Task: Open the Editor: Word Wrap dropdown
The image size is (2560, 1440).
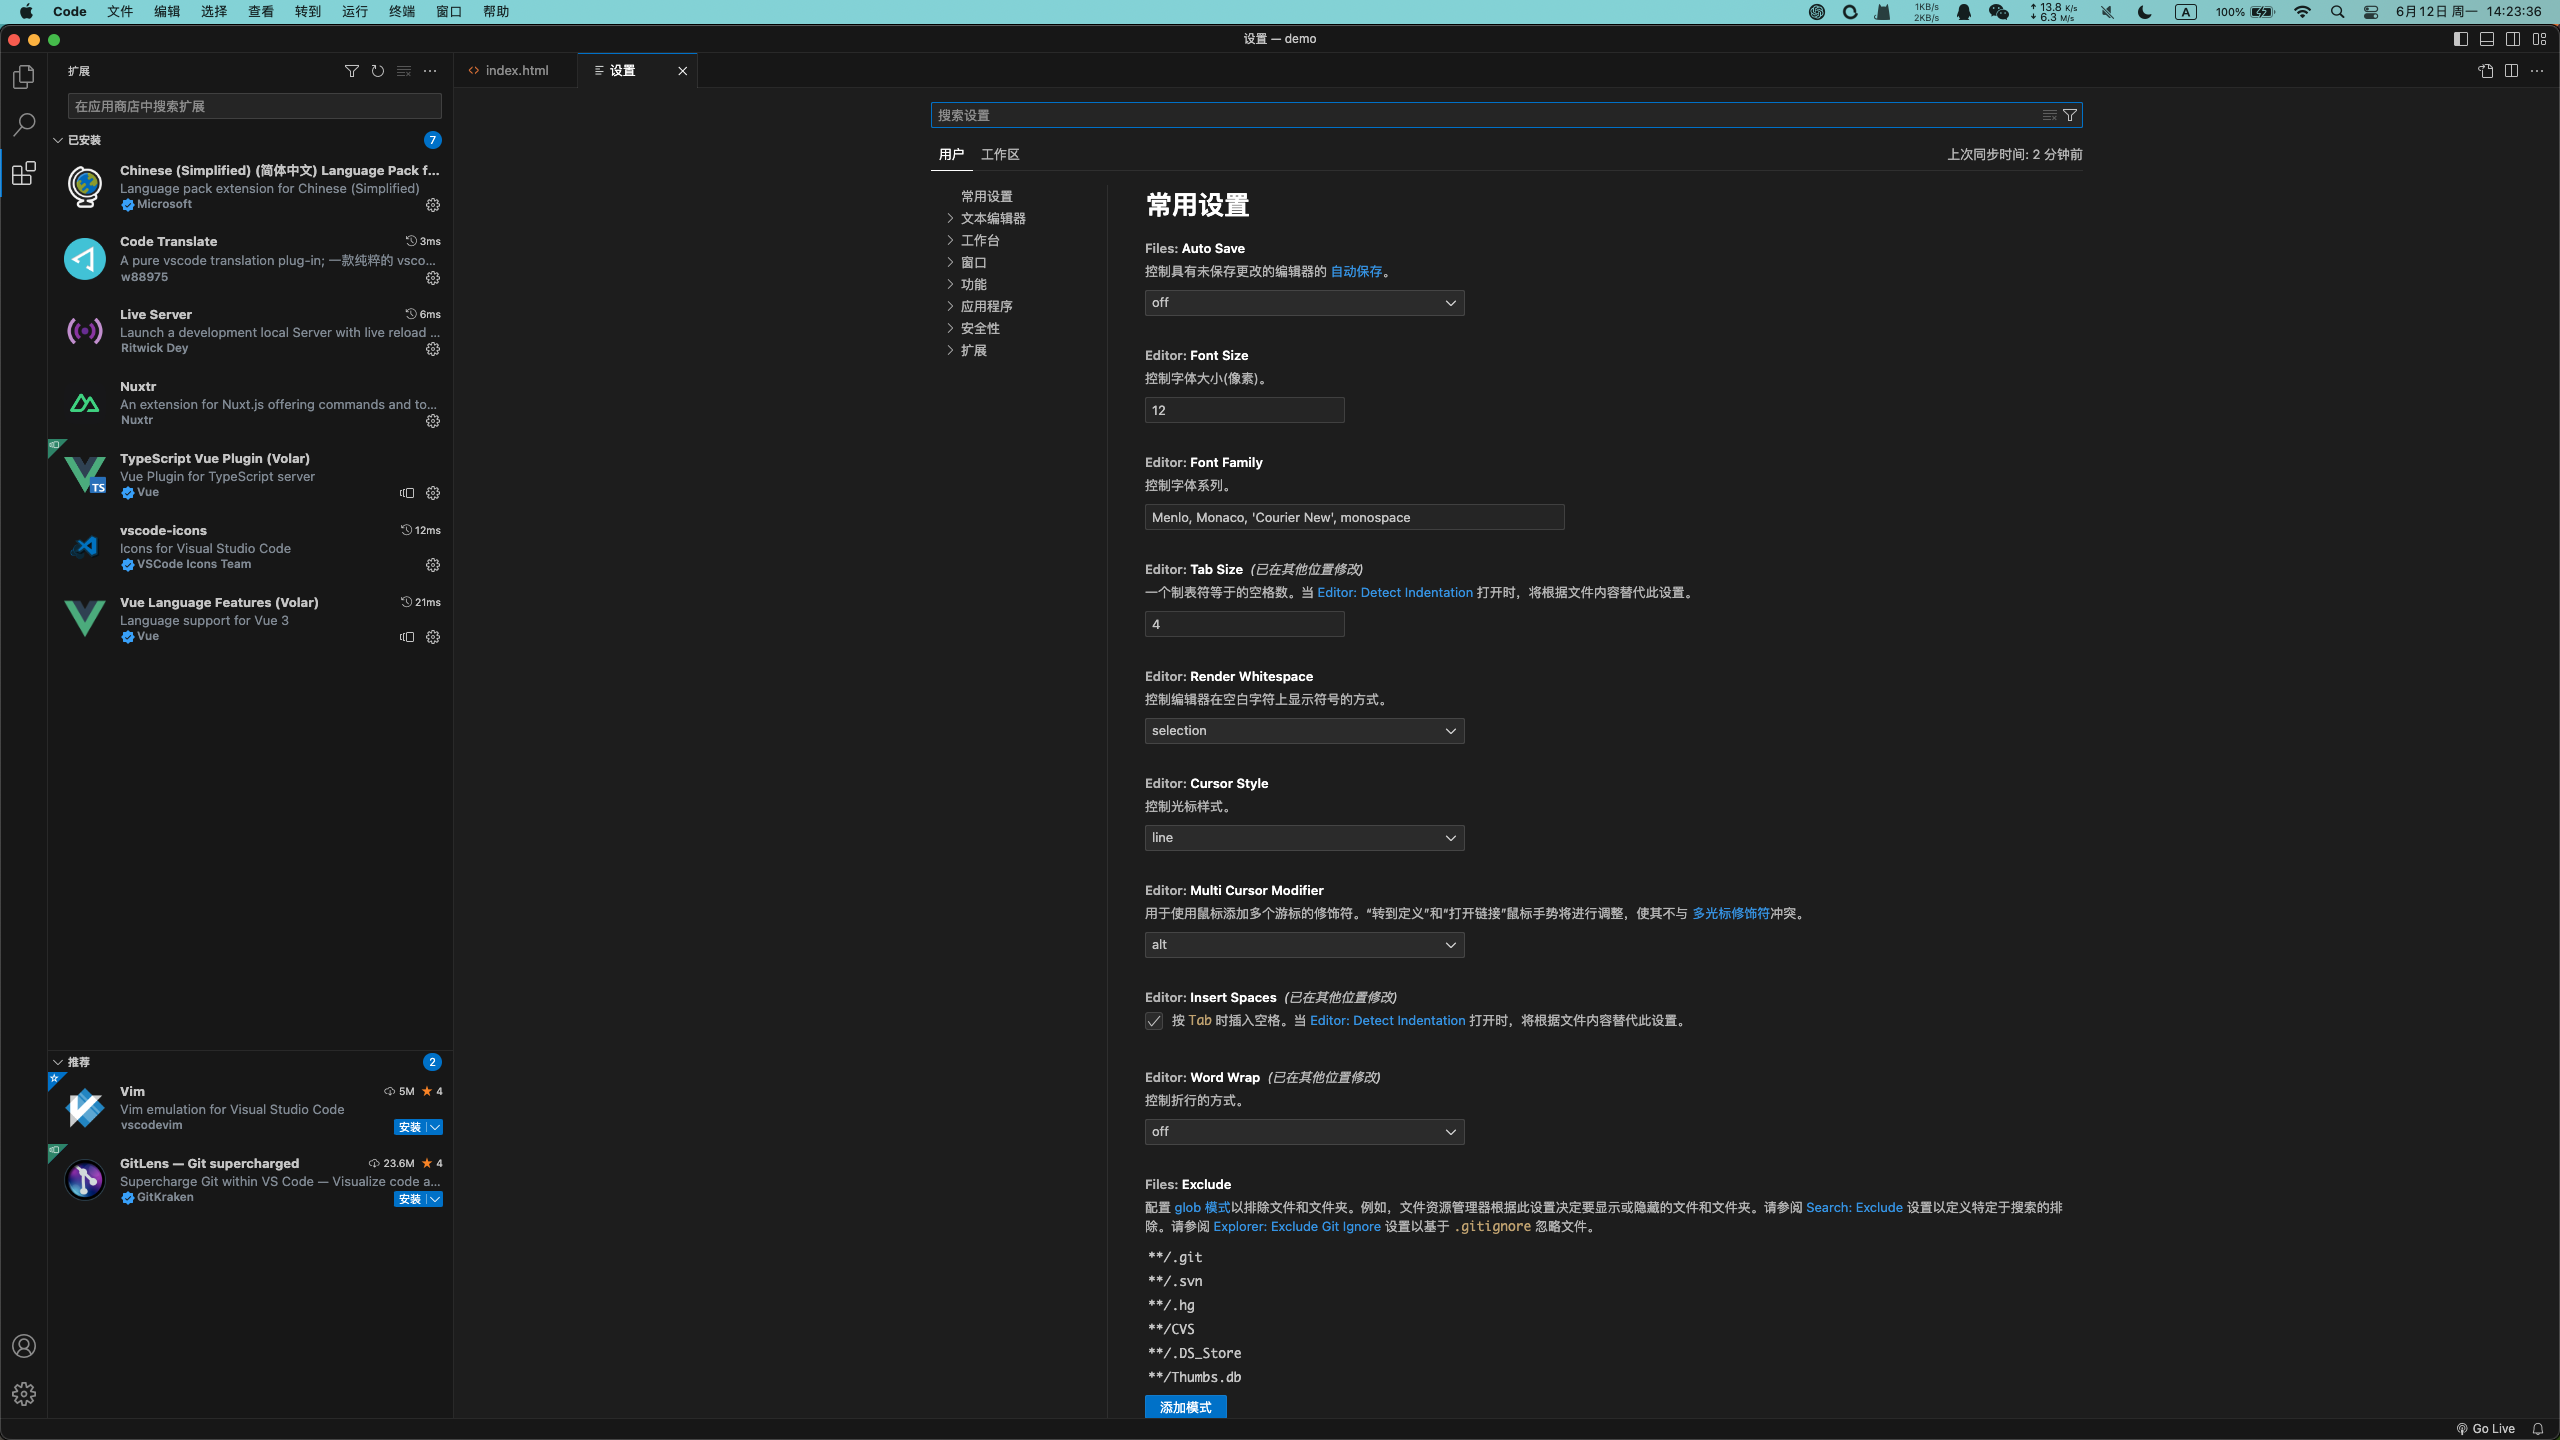Action: (1303, 1131)
